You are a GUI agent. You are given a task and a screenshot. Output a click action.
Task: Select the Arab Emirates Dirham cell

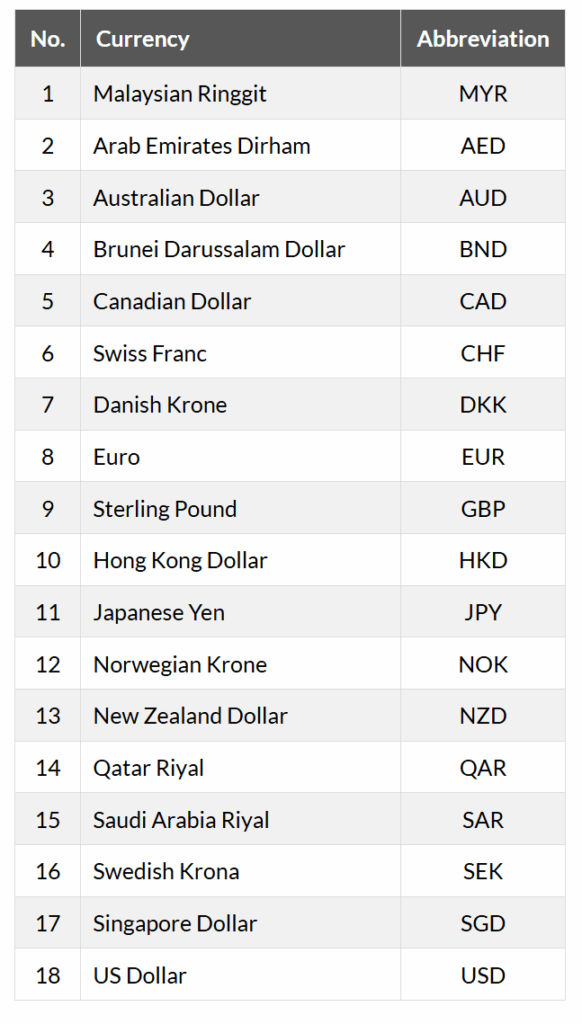tap(240, 145)
